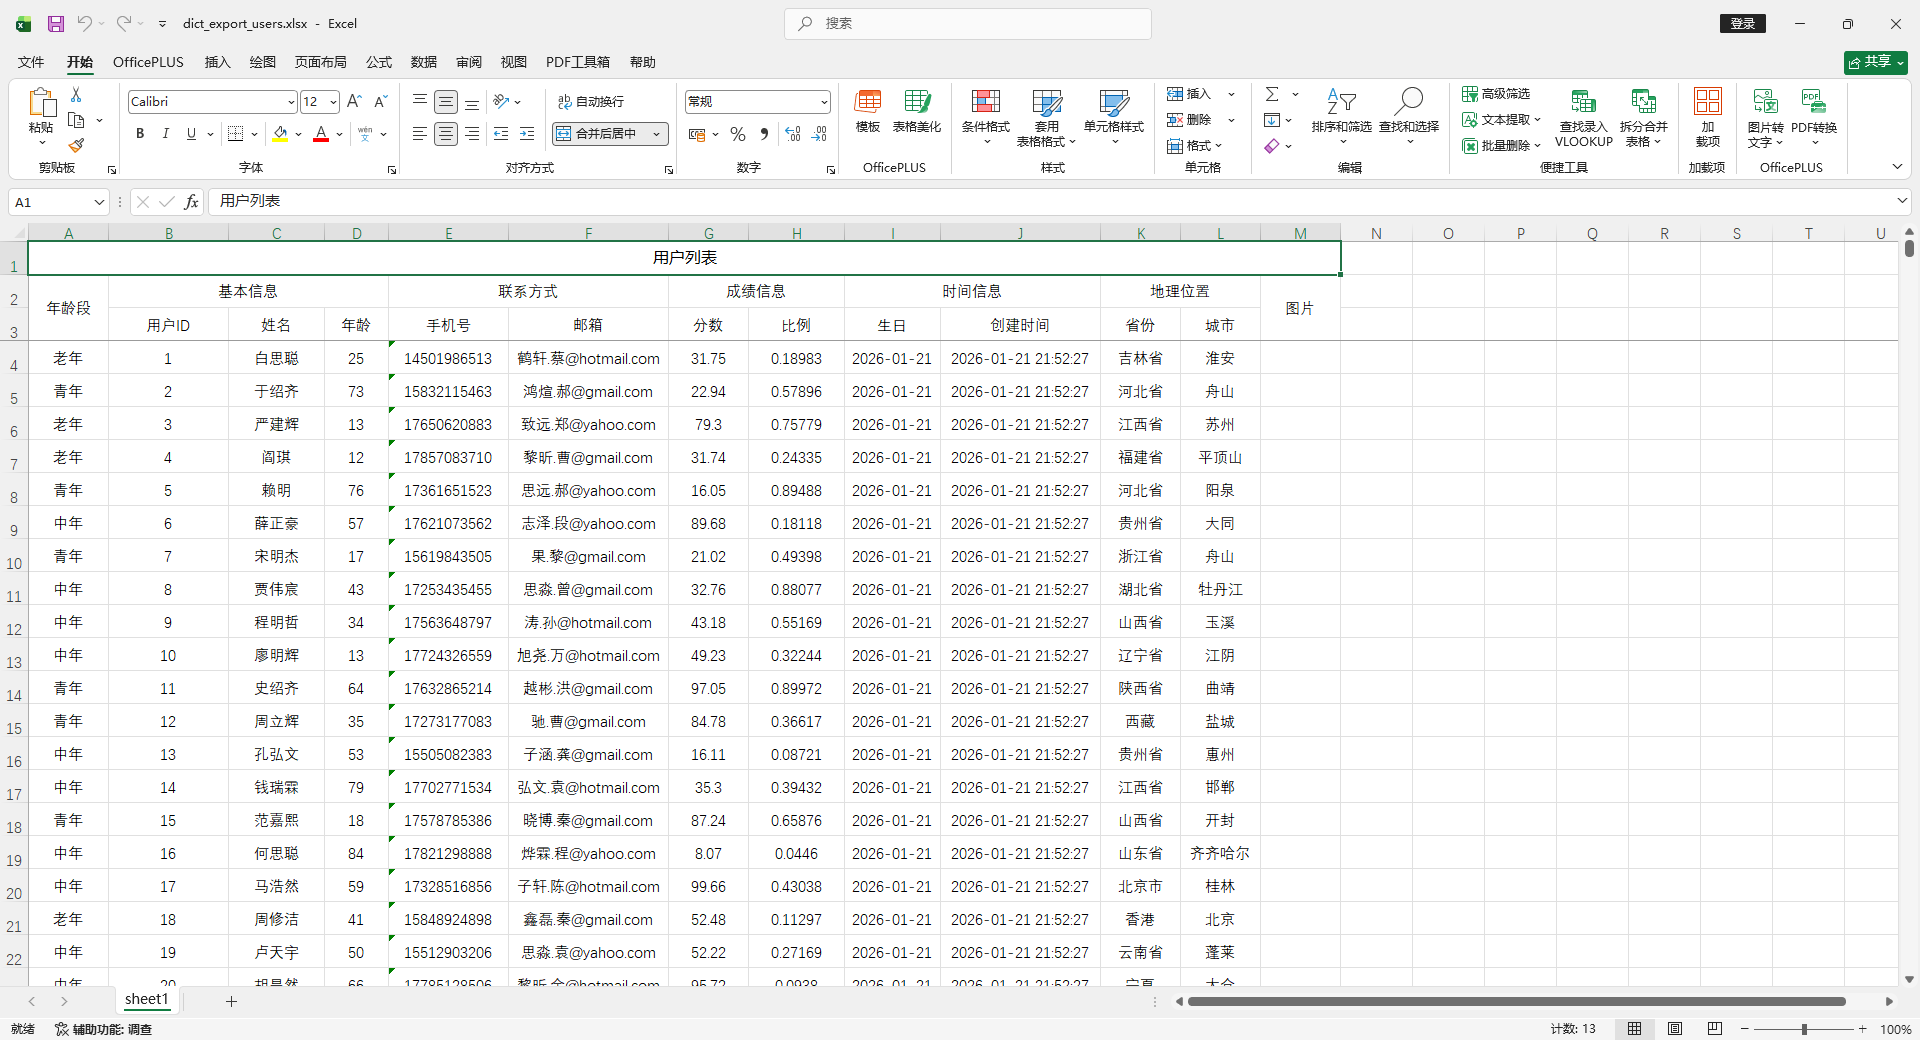Viewport: 1920px width, 1040px height.
Task: Click the Format Painter brush icon
Action: click(x=76, y=146)
